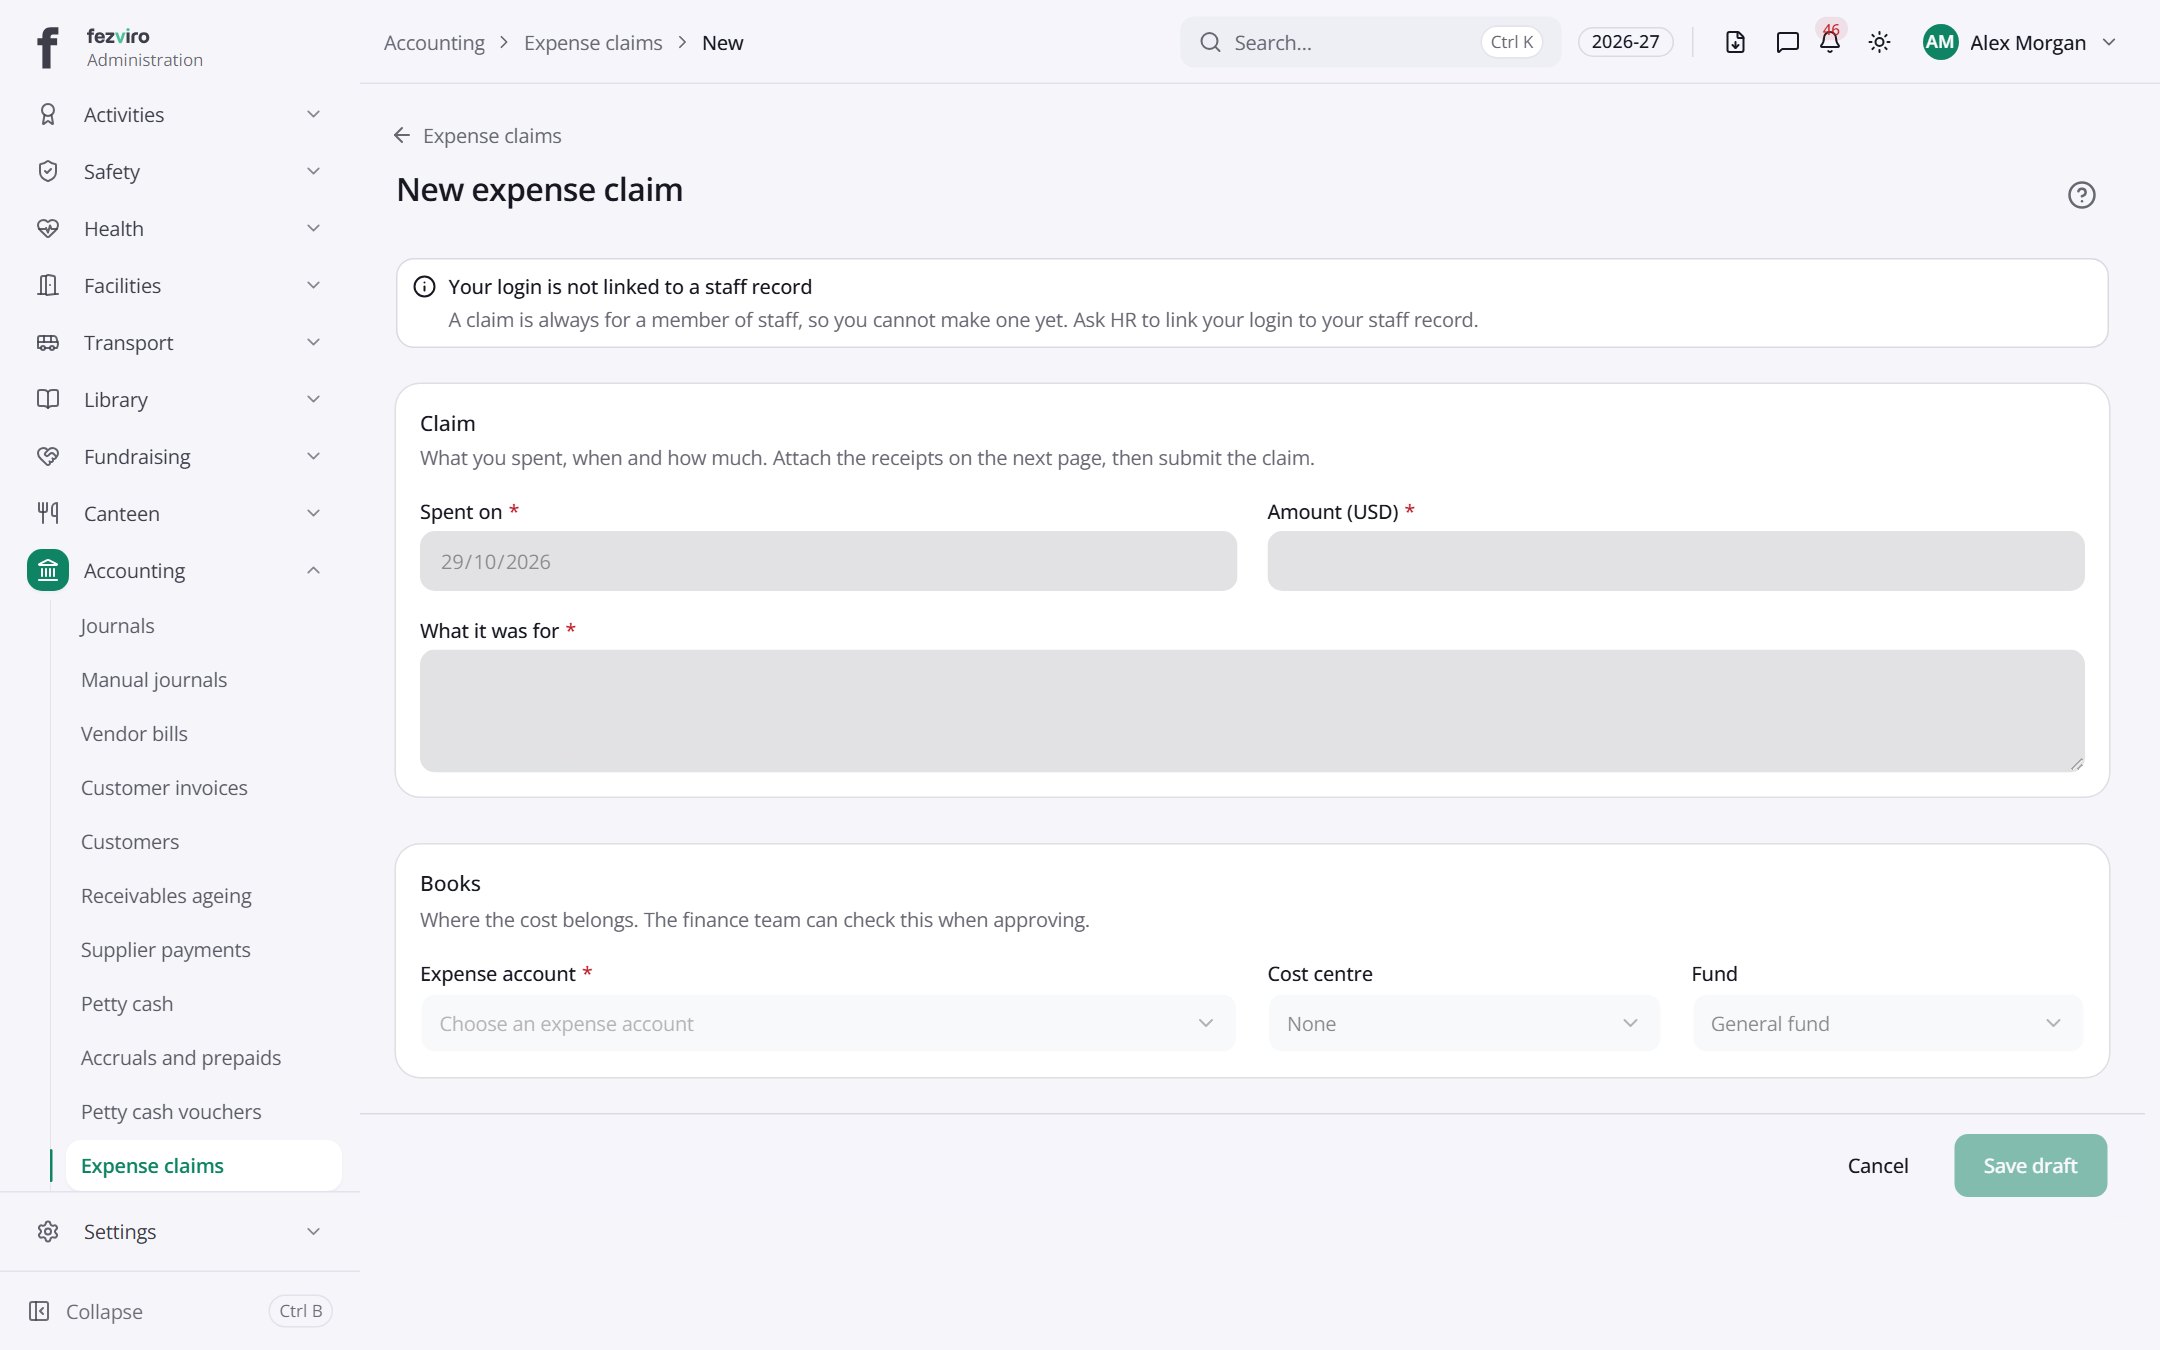The height and width of the screenshot is (1350, 2160).
Task: Click the Fundraising heart-handshake icon
Action: 48,456
